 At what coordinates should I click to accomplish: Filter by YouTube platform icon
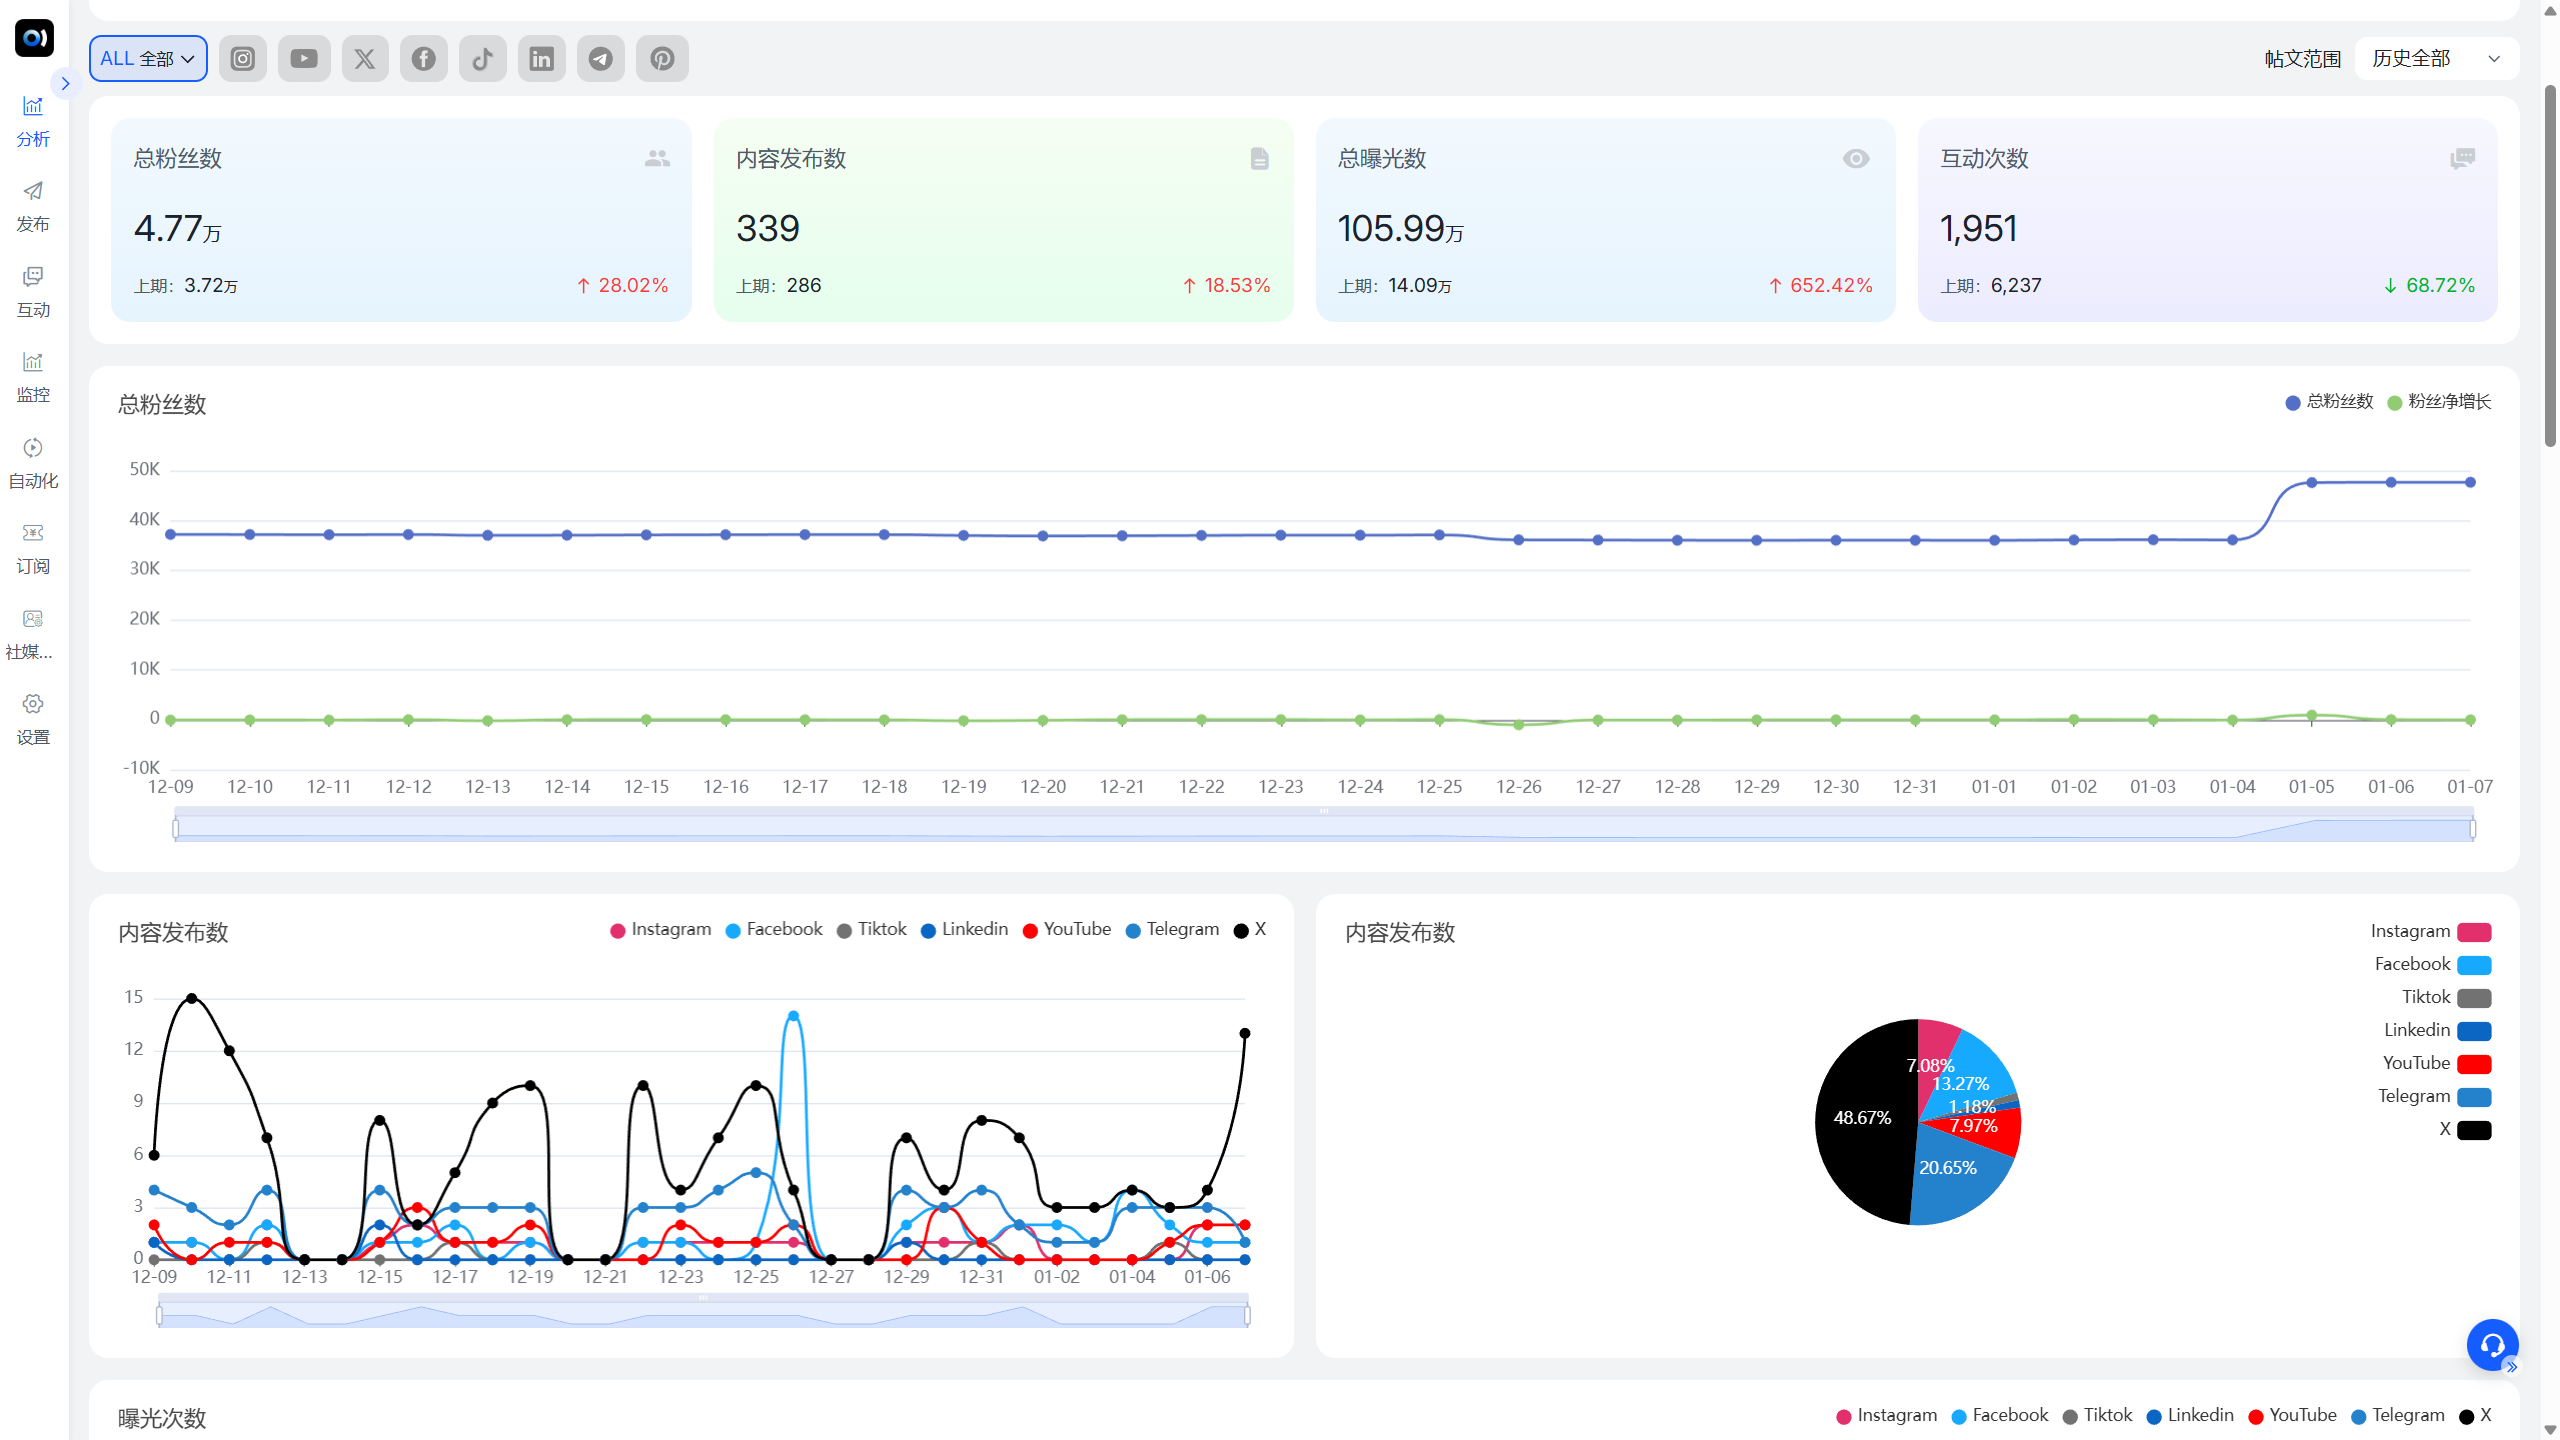pyautogui.click(x=304, y=59)
